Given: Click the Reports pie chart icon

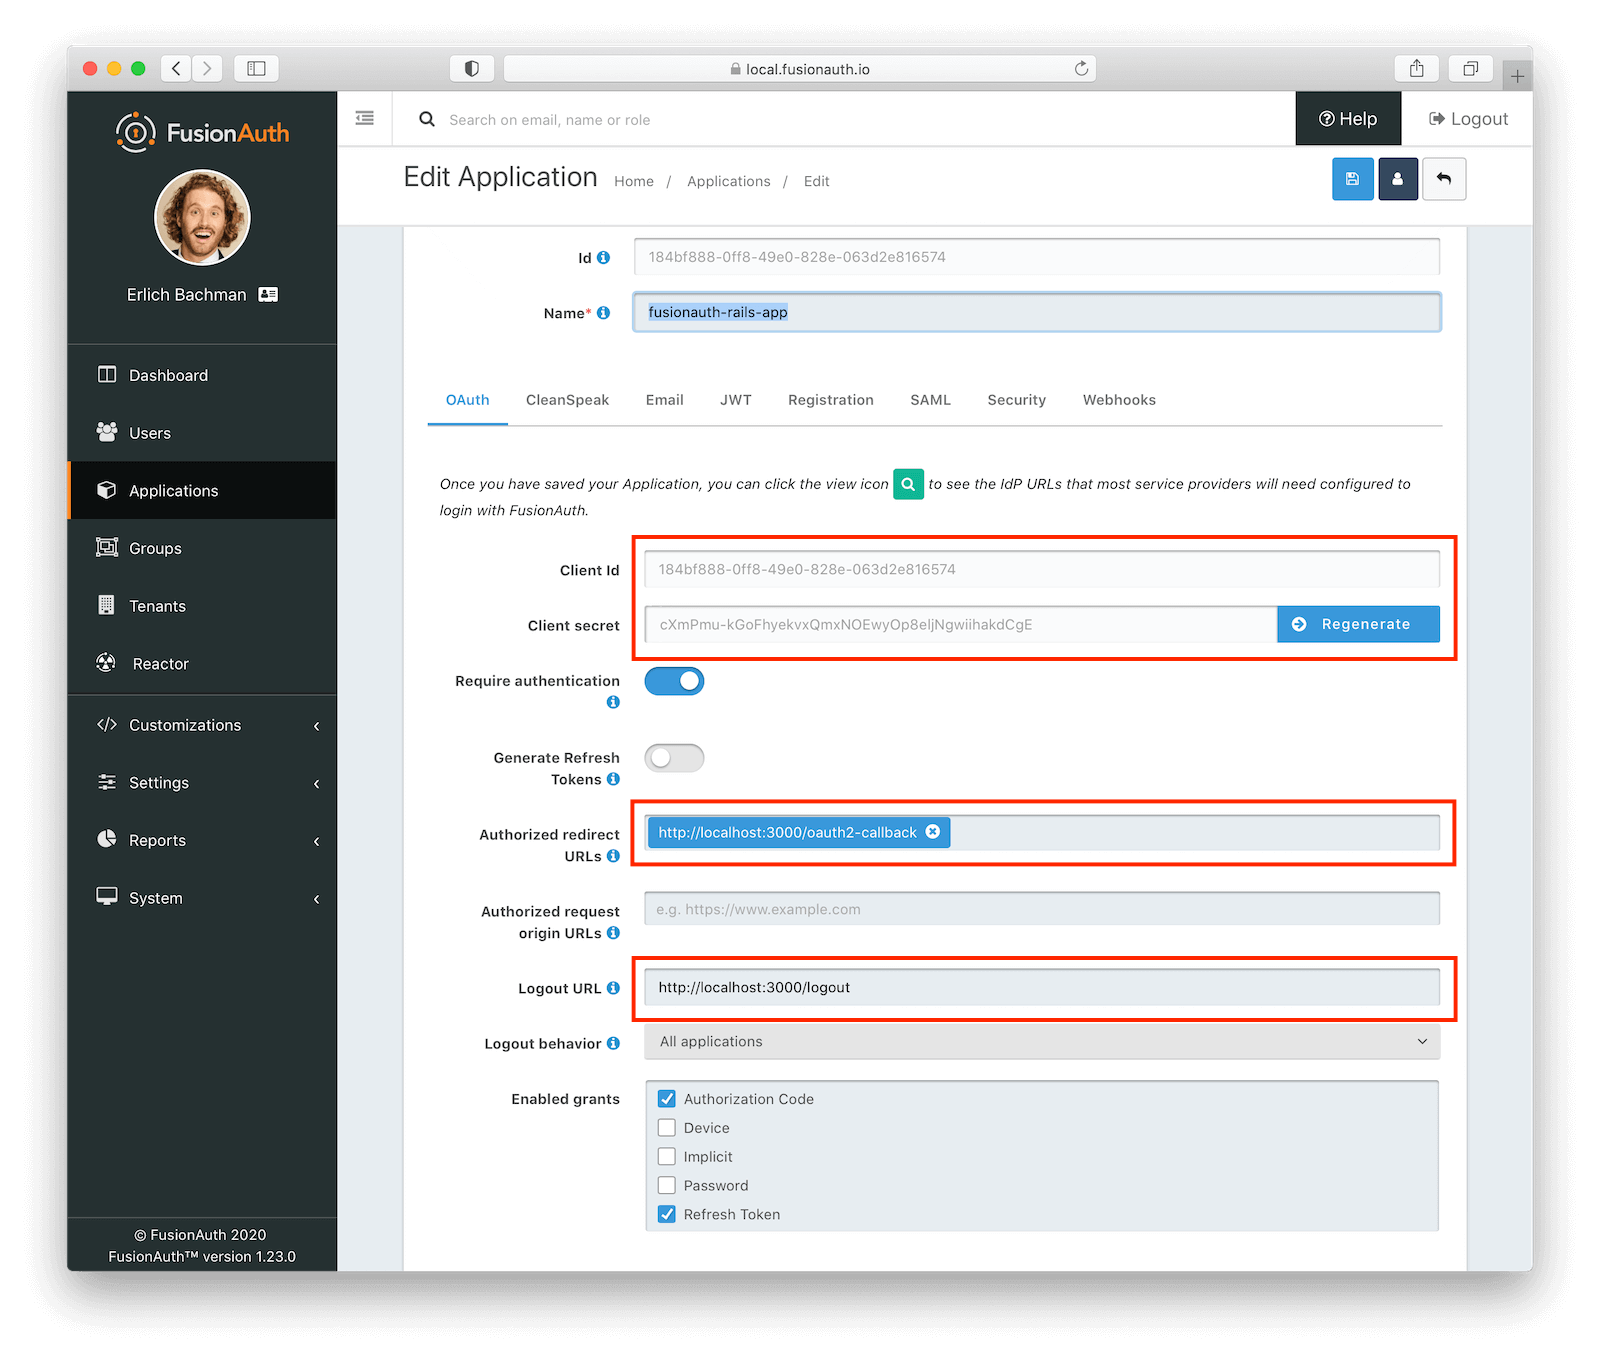Looking at the screenshot, I should pyautogui.click(x=107, y=839).
